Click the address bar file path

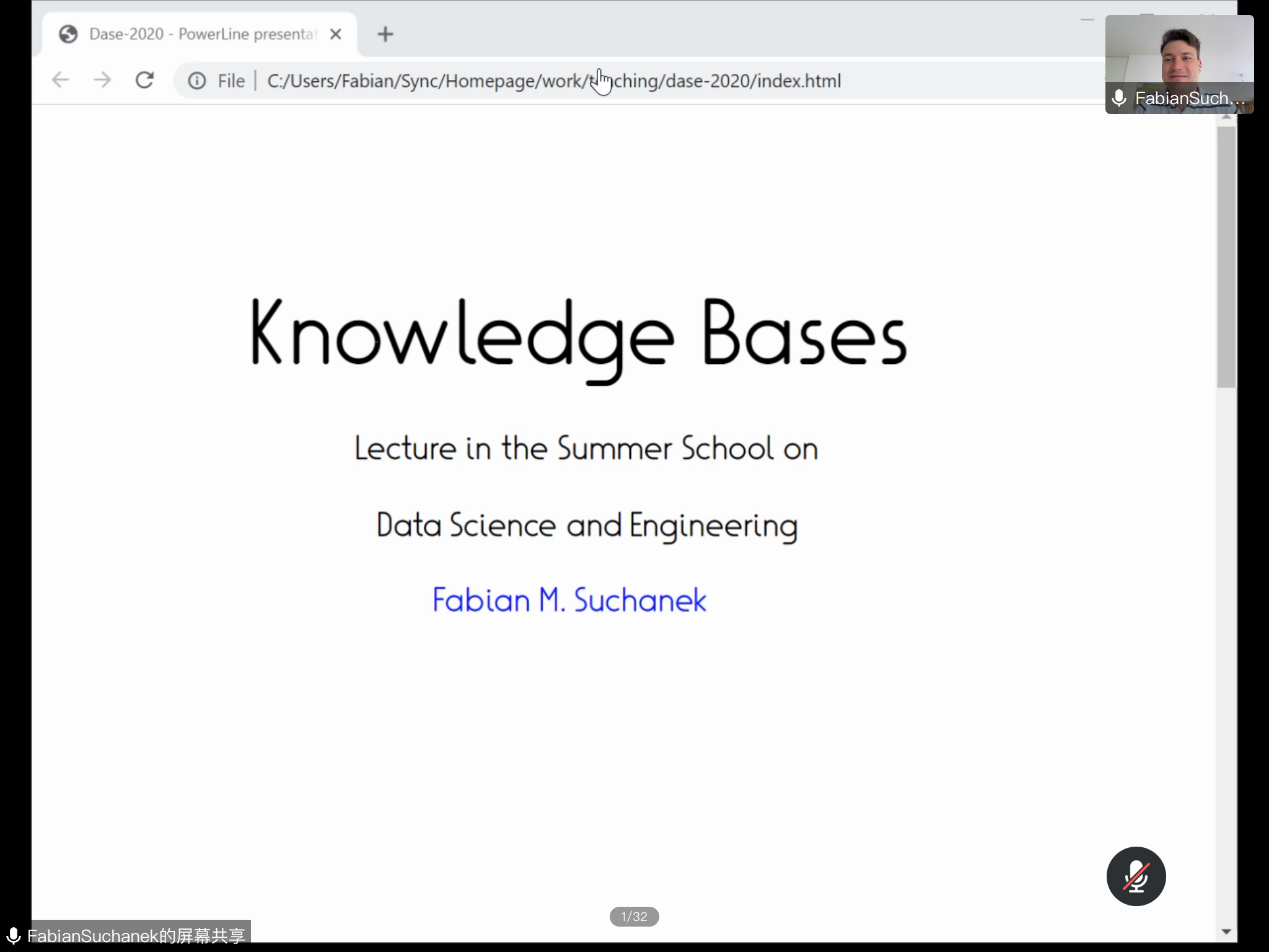coord(553,81)
